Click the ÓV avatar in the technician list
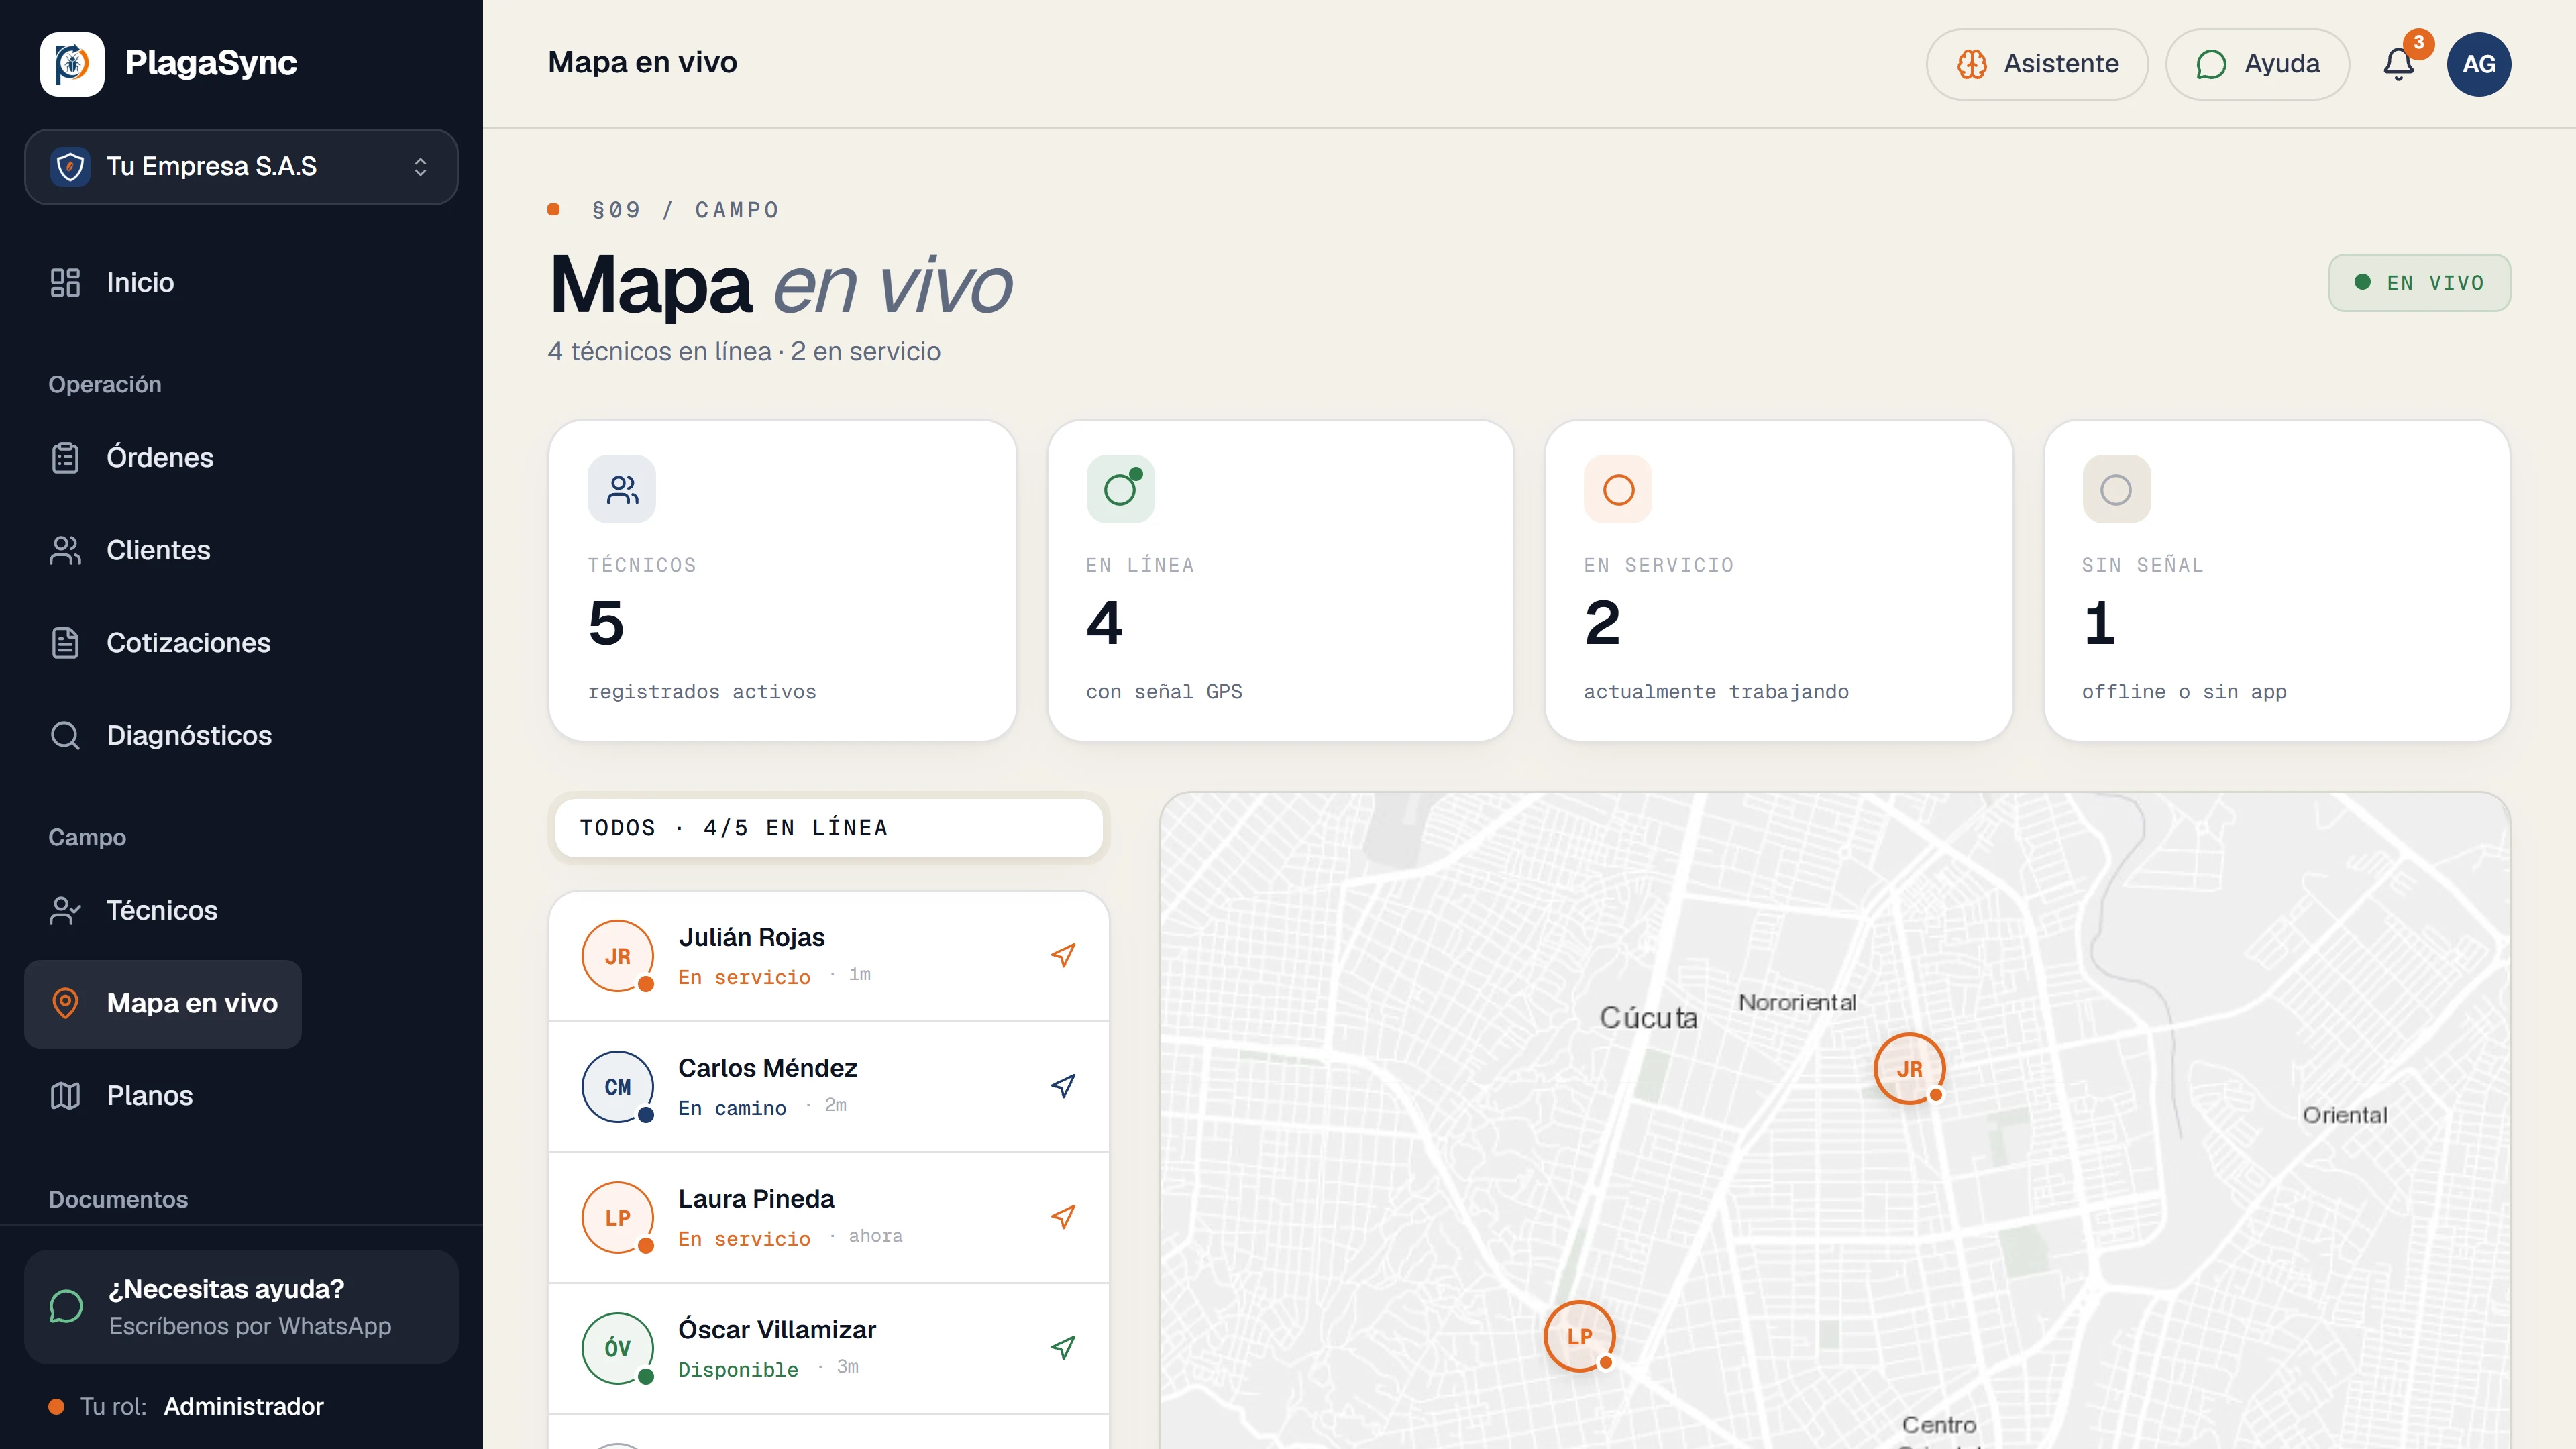2576x1449 pixels. [x=618, y=1349]
